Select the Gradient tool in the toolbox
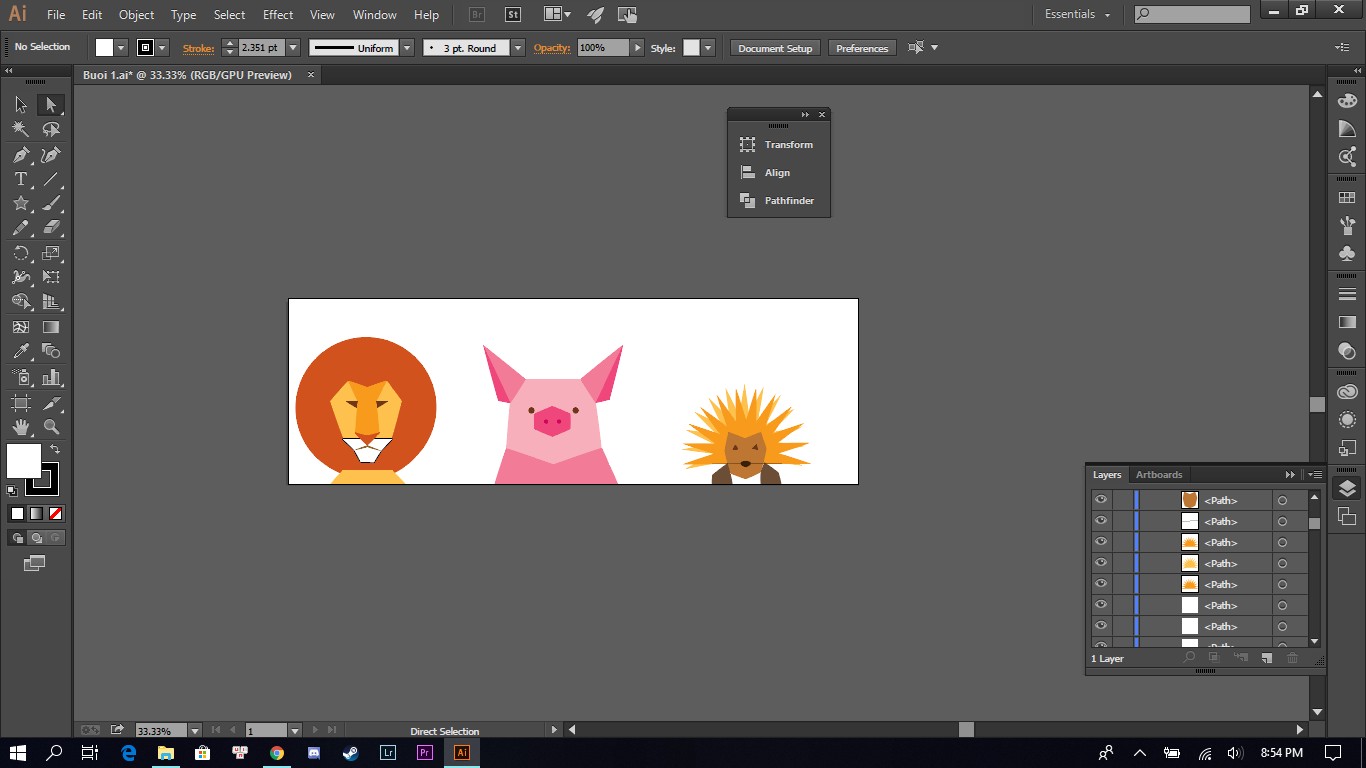Image resolution: width=1366 pixels, height=768 pixels. point(51,327)
